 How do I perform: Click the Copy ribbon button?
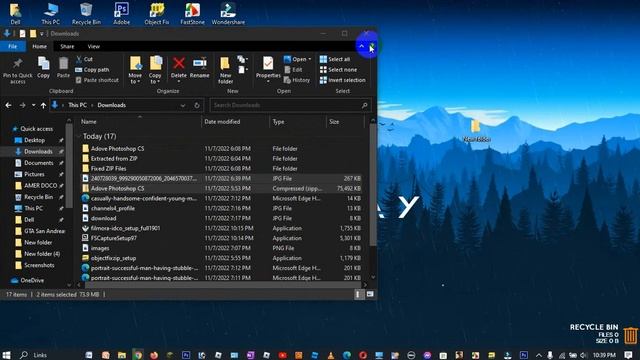click(x=43, y=67)
